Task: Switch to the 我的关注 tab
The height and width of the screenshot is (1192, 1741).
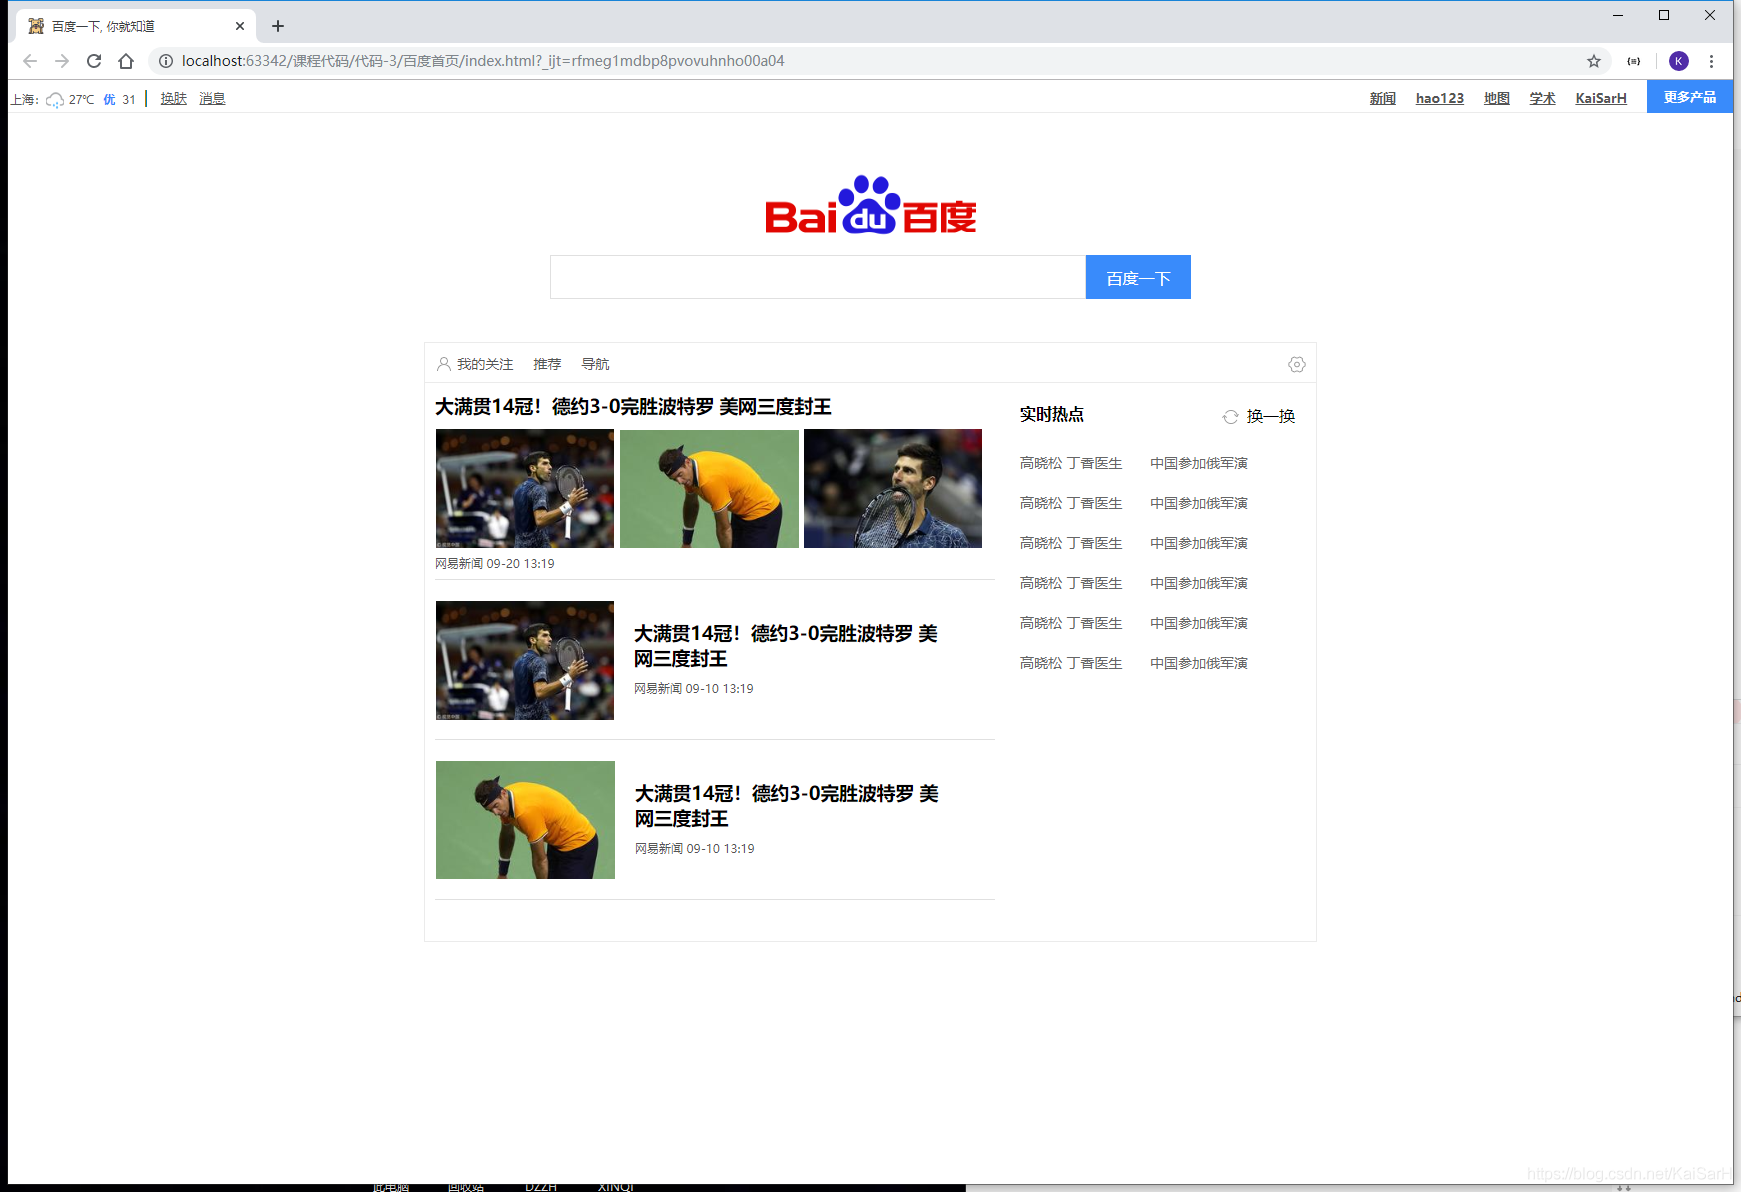Action: click(485, 364)
